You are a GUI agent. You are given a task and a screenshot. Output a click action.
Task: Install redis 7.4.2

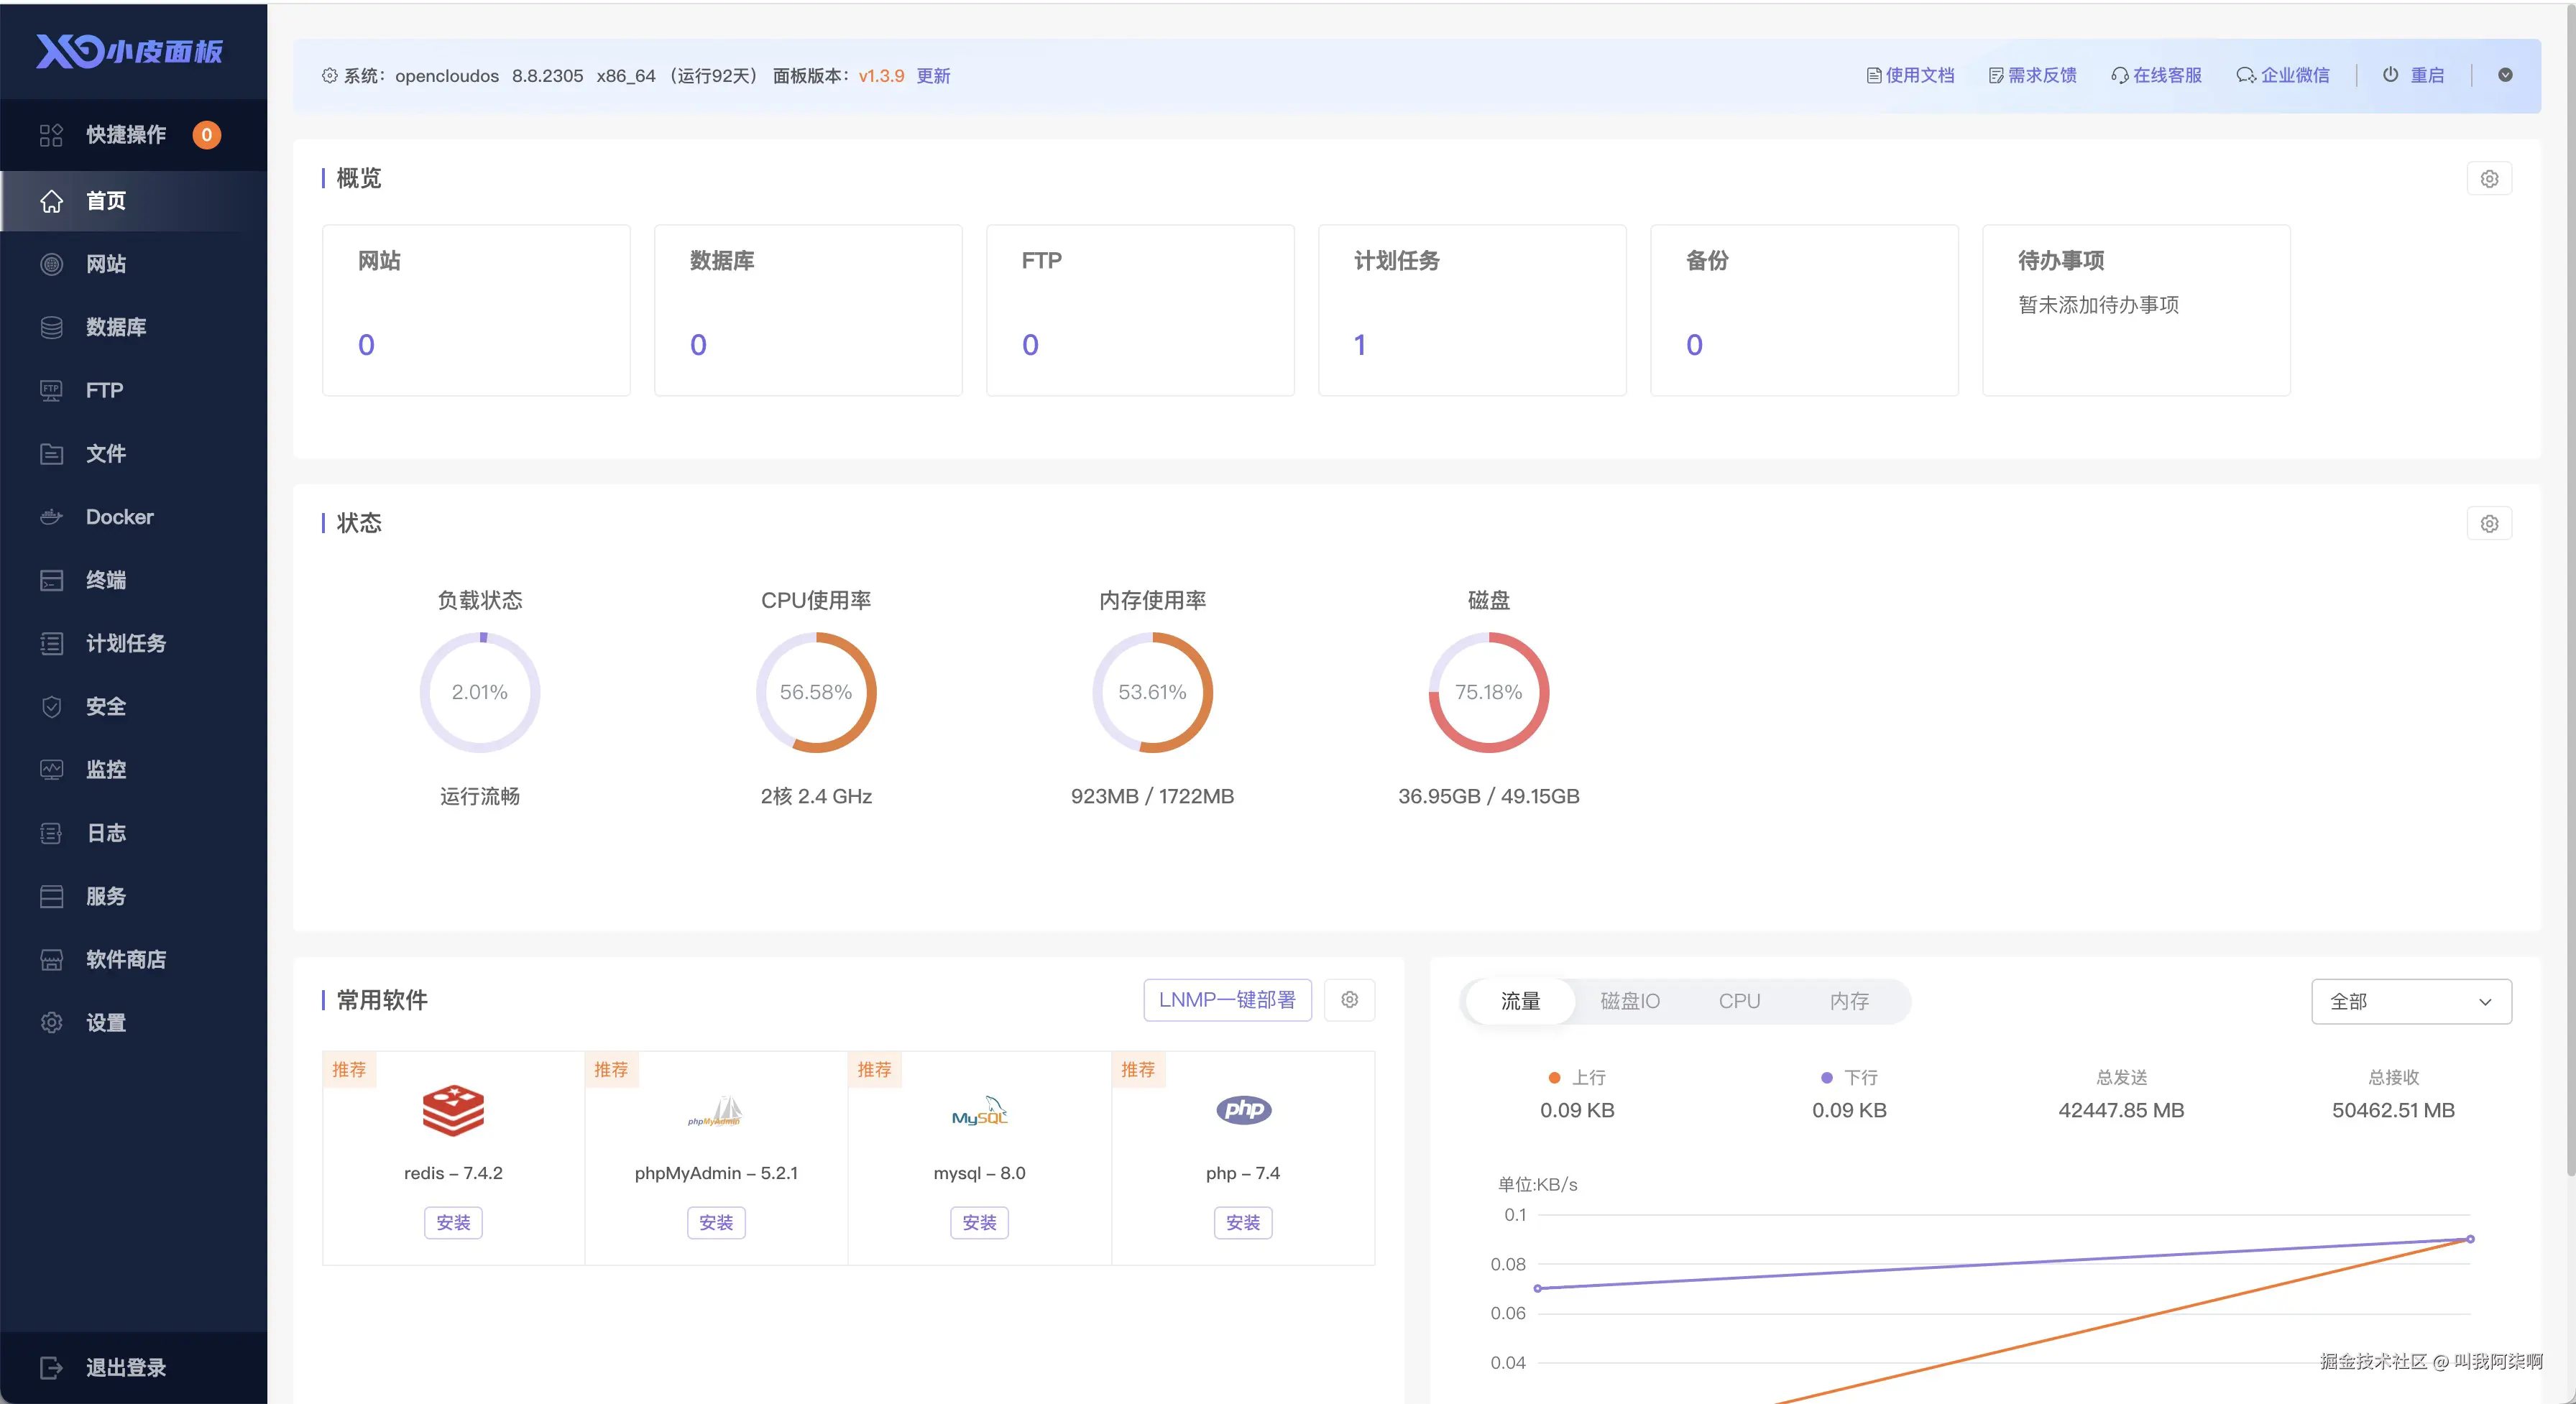point(453,1222)
